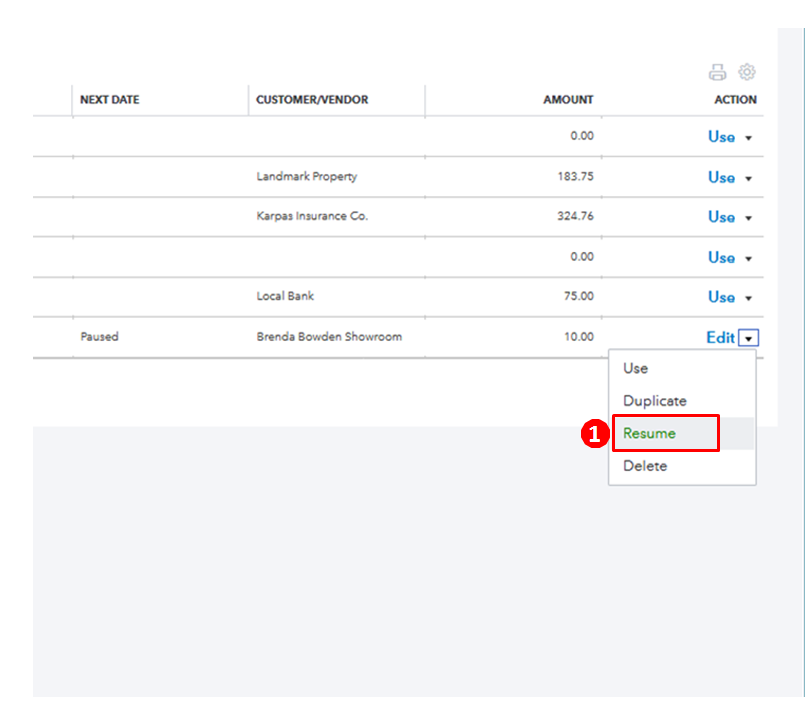
Task: Click the 75.00 amount cell
Action: tap(579, 296)
